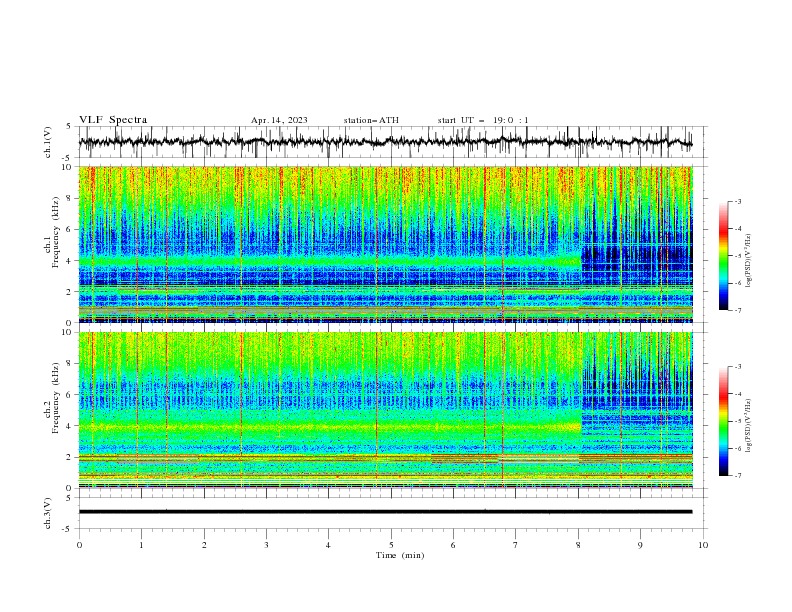The width and height of the screenshot is (792, 612).
Task: Click the ch.1 color bar 'log(PSD)(V²/Hz)' label
Action: pos(749,261)
